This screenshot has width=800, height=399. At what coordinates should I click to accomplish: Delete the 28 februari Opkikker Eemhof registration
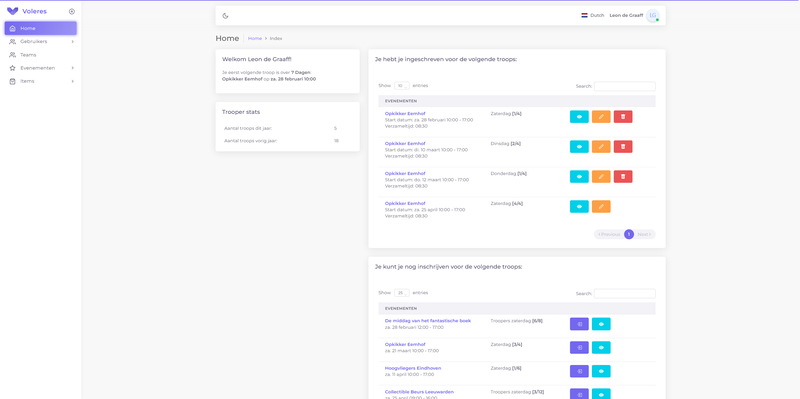(623, 117)
